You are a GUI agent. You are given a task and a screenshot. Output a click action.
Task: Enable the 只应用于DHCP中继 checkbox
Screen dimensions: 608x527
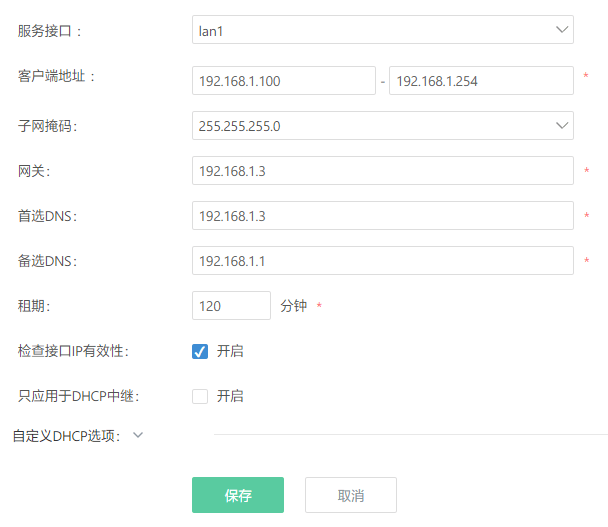click(x=200, y=396)
